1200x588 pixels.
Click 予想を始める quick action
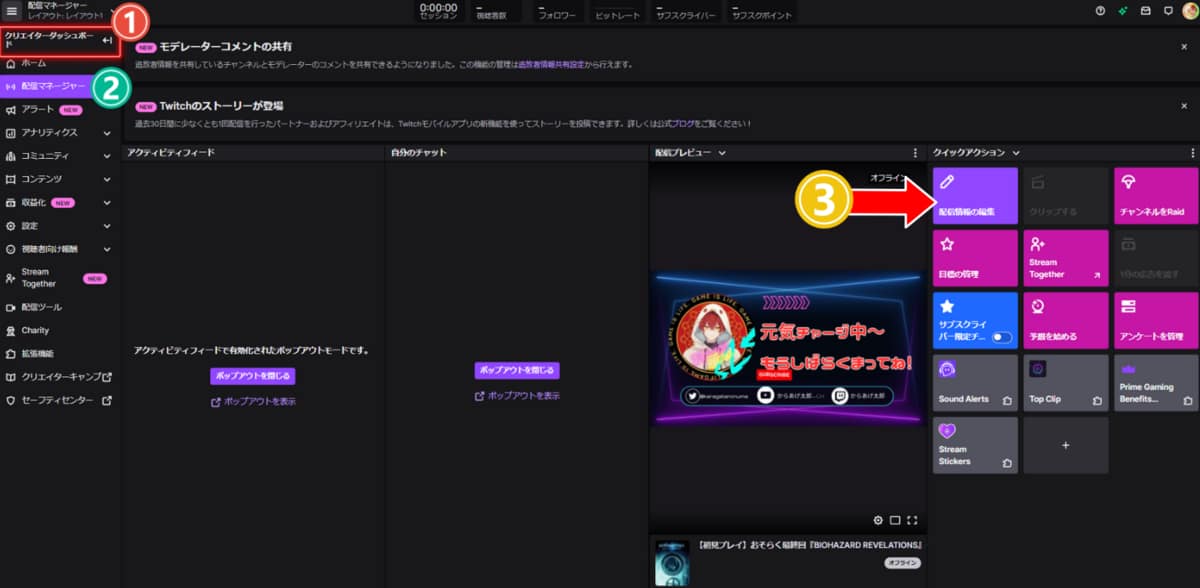click(x=1065, y=320)
